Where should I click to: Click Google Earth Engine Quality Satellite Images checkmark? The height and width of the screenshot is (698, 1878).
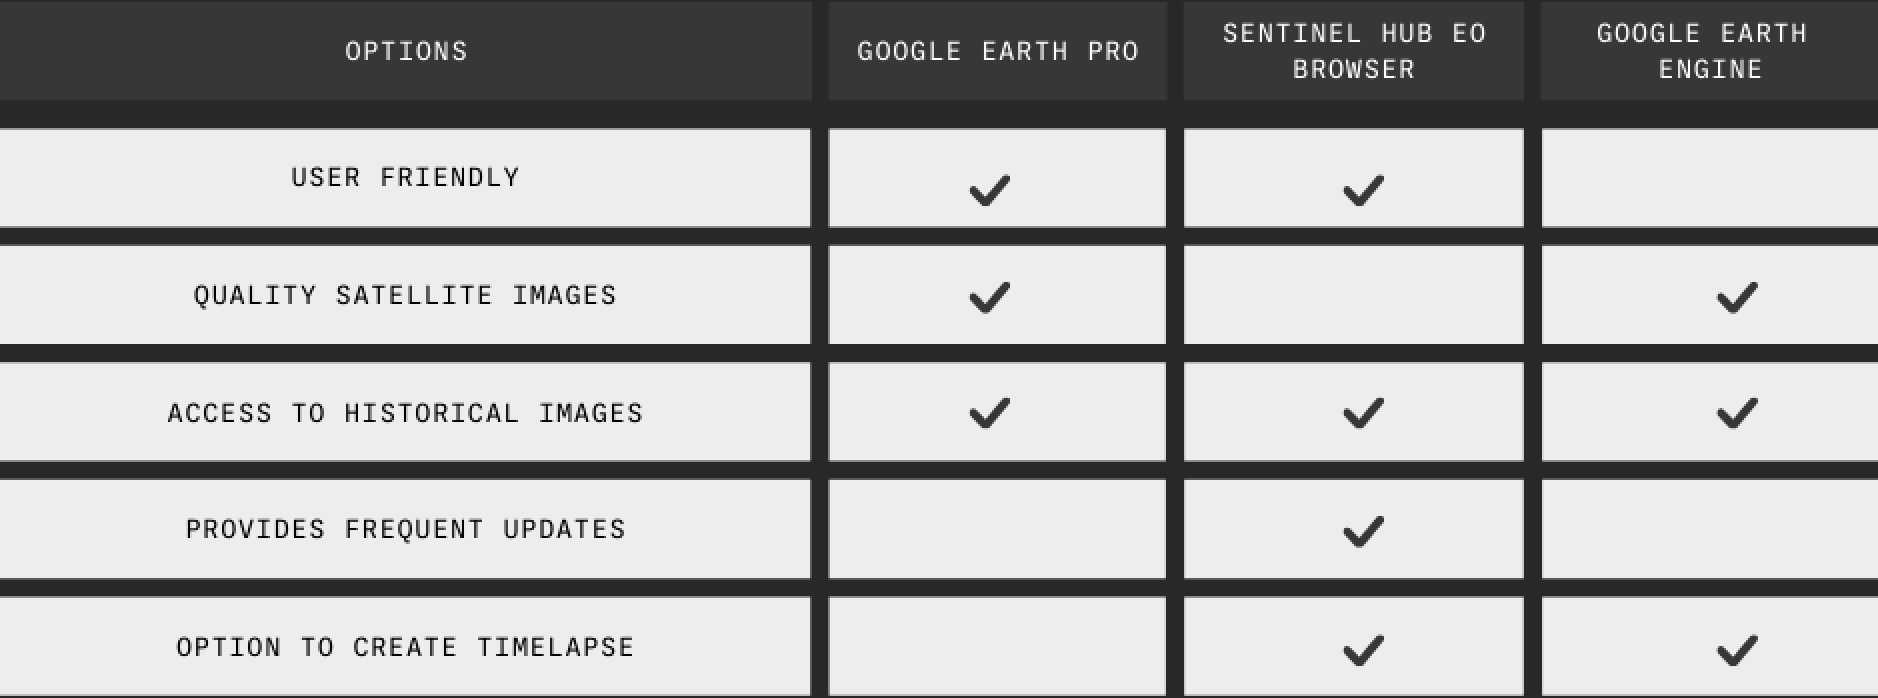click(1737, 297)
